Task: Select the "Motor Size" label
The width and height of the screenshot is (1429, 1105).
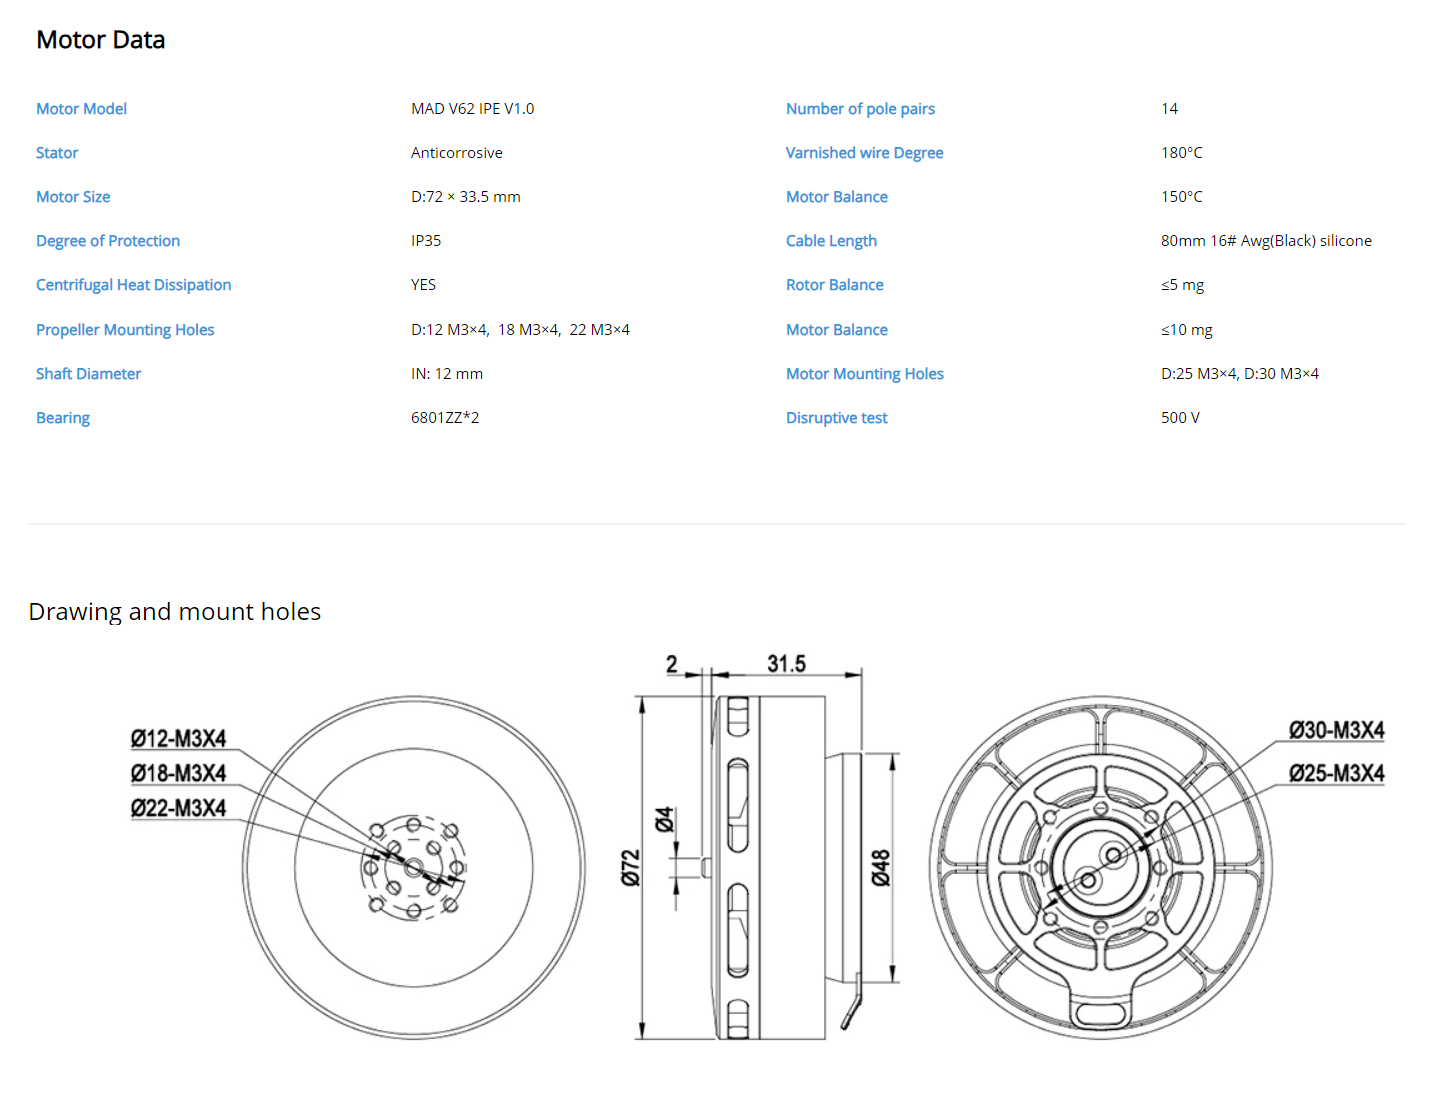Action: (x=73, y=197)
